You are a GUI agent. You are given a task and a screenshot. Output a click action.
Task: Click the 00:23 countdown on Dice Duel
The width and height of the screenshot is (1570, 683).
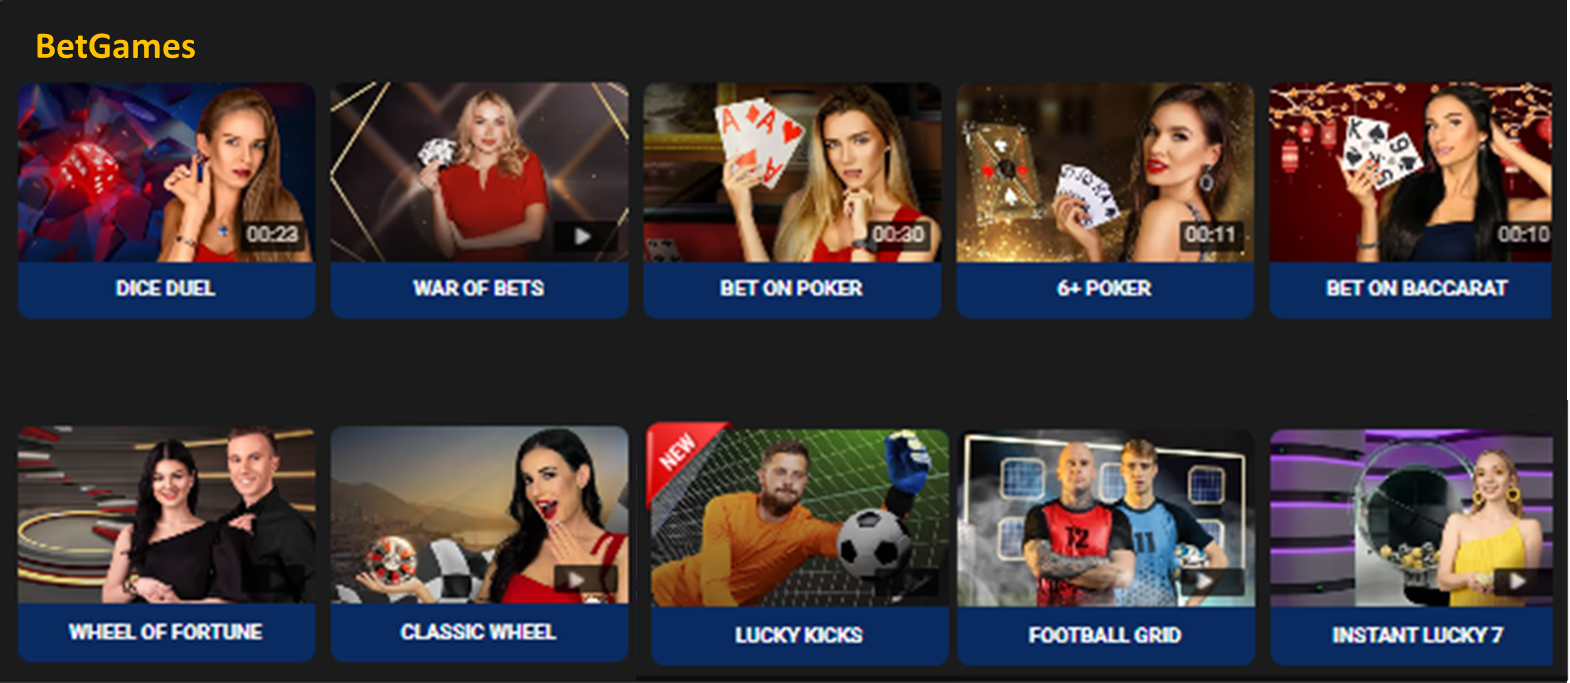[x=272, y=234]
